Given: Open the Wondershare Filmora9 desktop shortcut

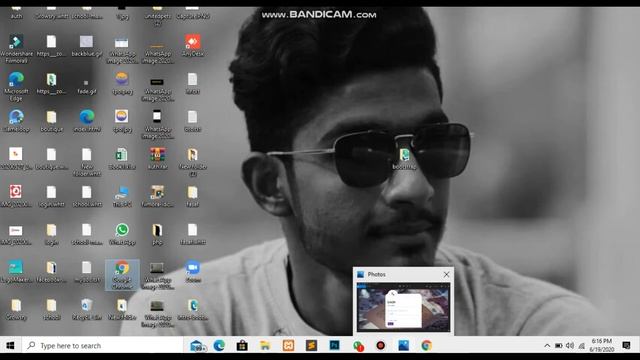Looking at the screenshot, I should click(16, 49).
